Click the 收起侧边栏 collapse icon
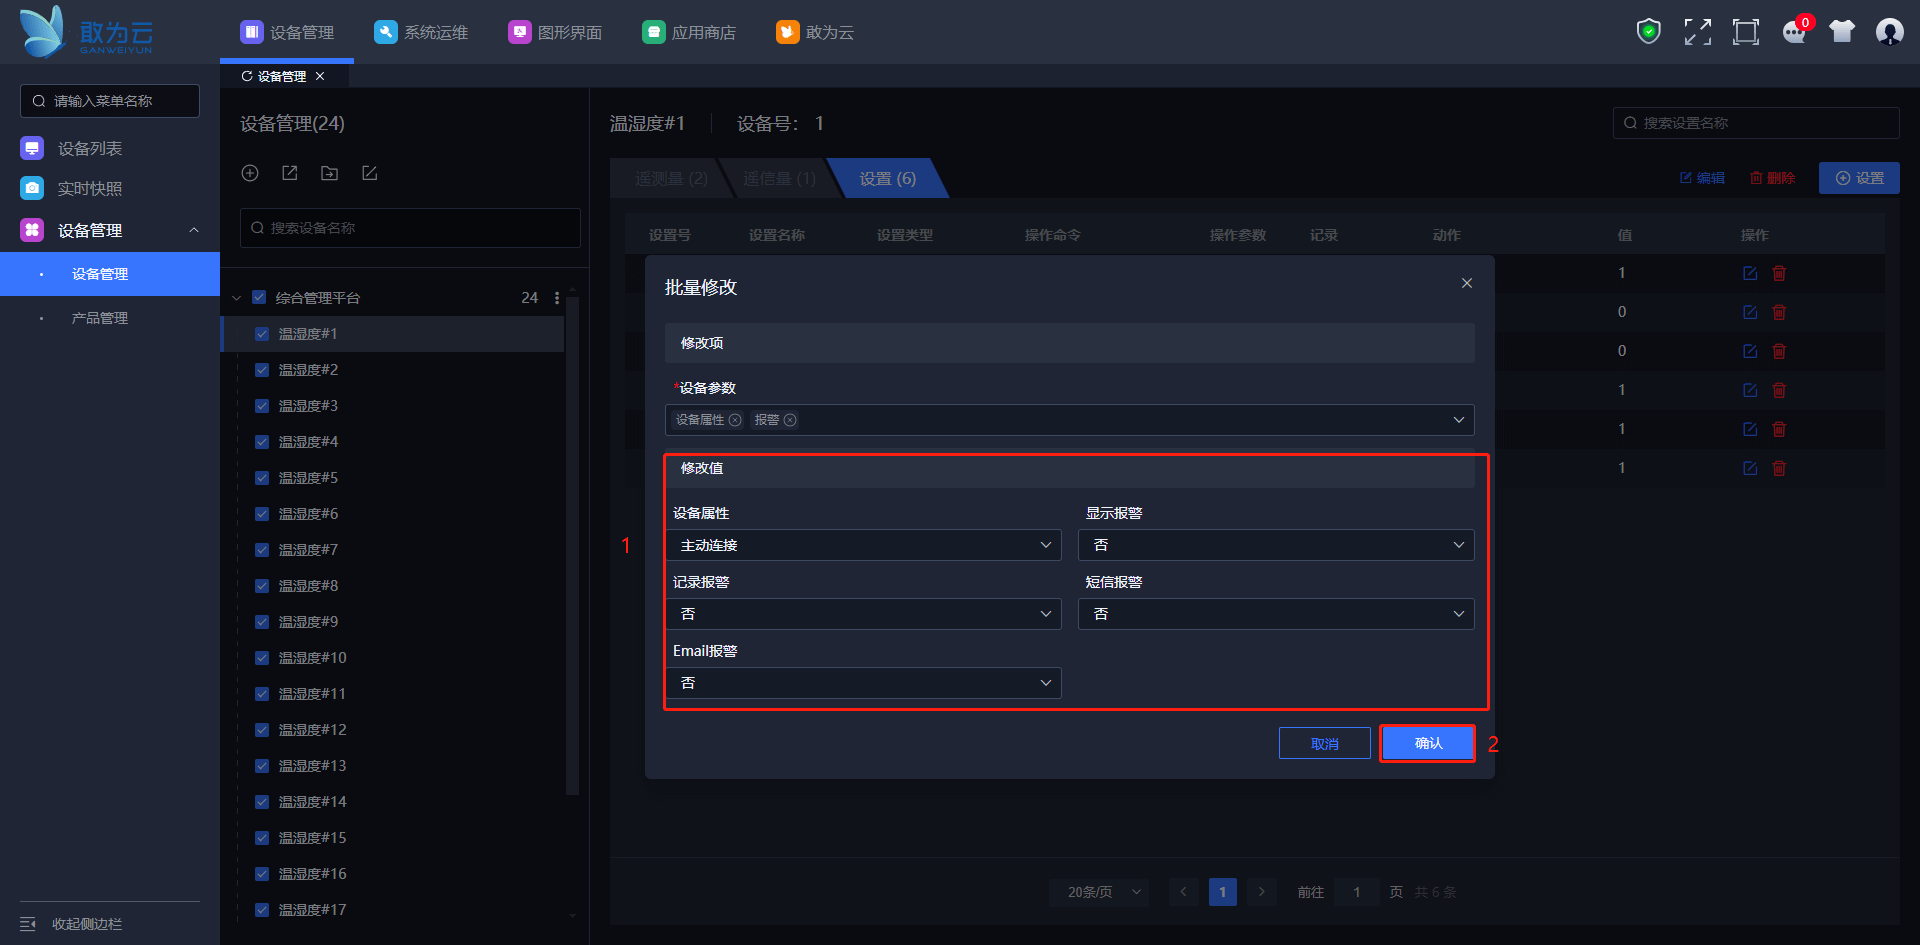The image size is (1920, 945). tap(28, 924)
